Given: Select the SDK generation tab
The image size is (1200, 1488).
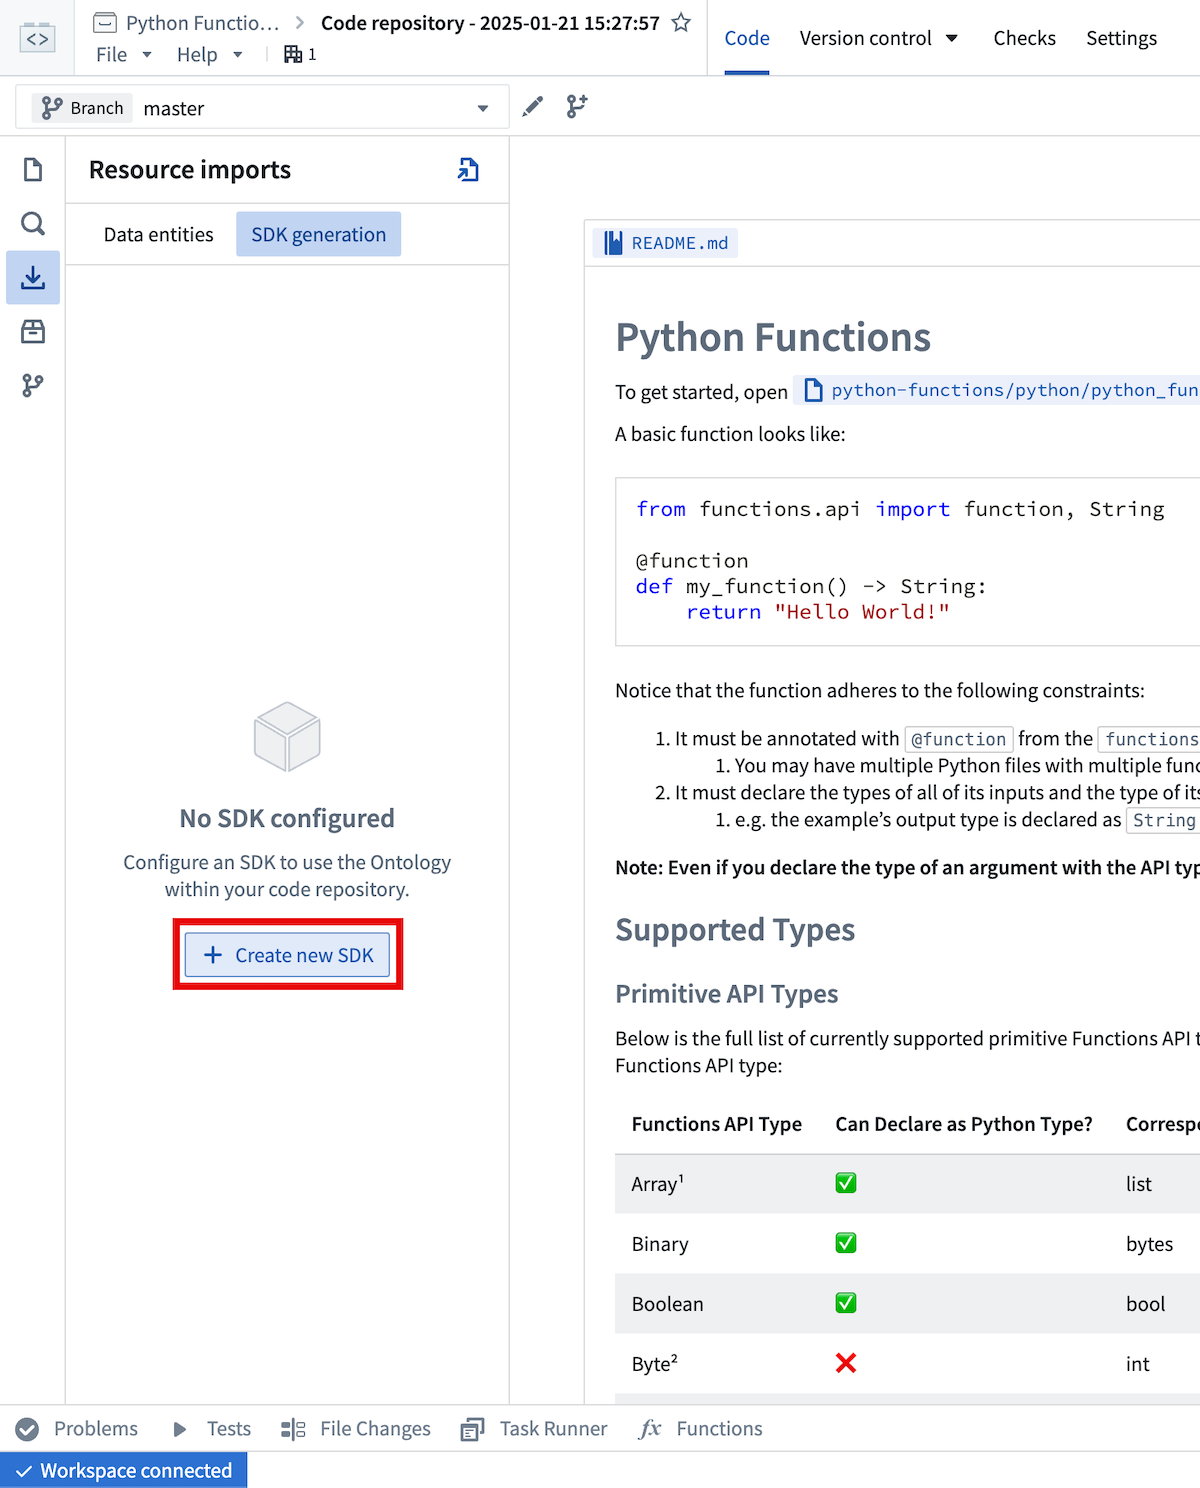Looking at the screenshot, I should (x=318, y=234).
